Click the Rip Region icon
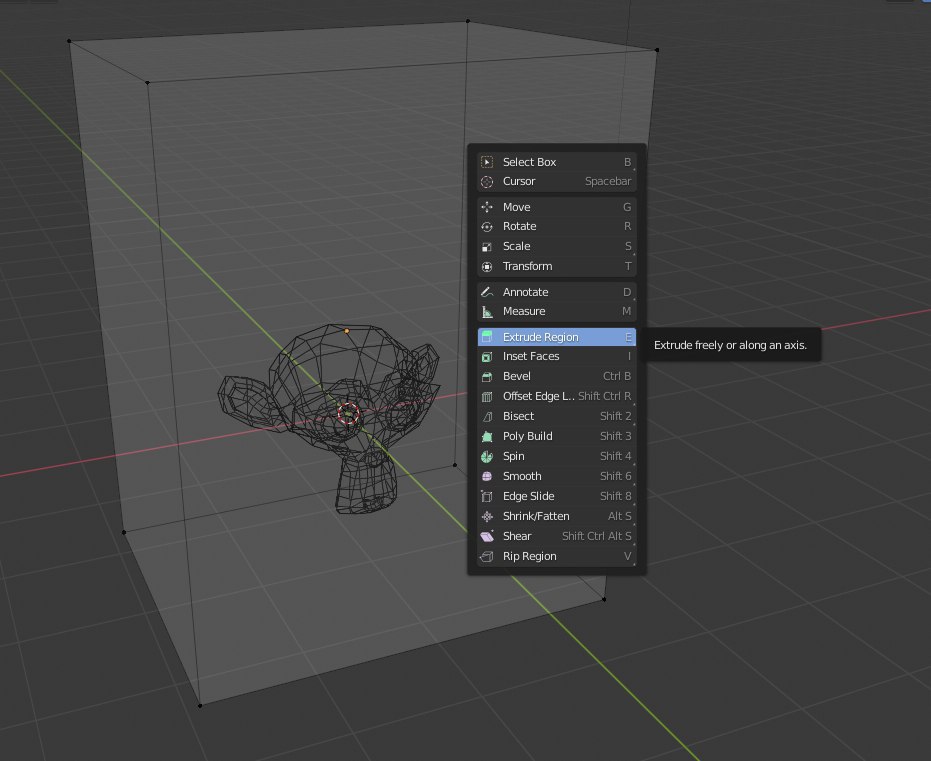The width and height of the screenshot is (931, 761). pos(487,557)
